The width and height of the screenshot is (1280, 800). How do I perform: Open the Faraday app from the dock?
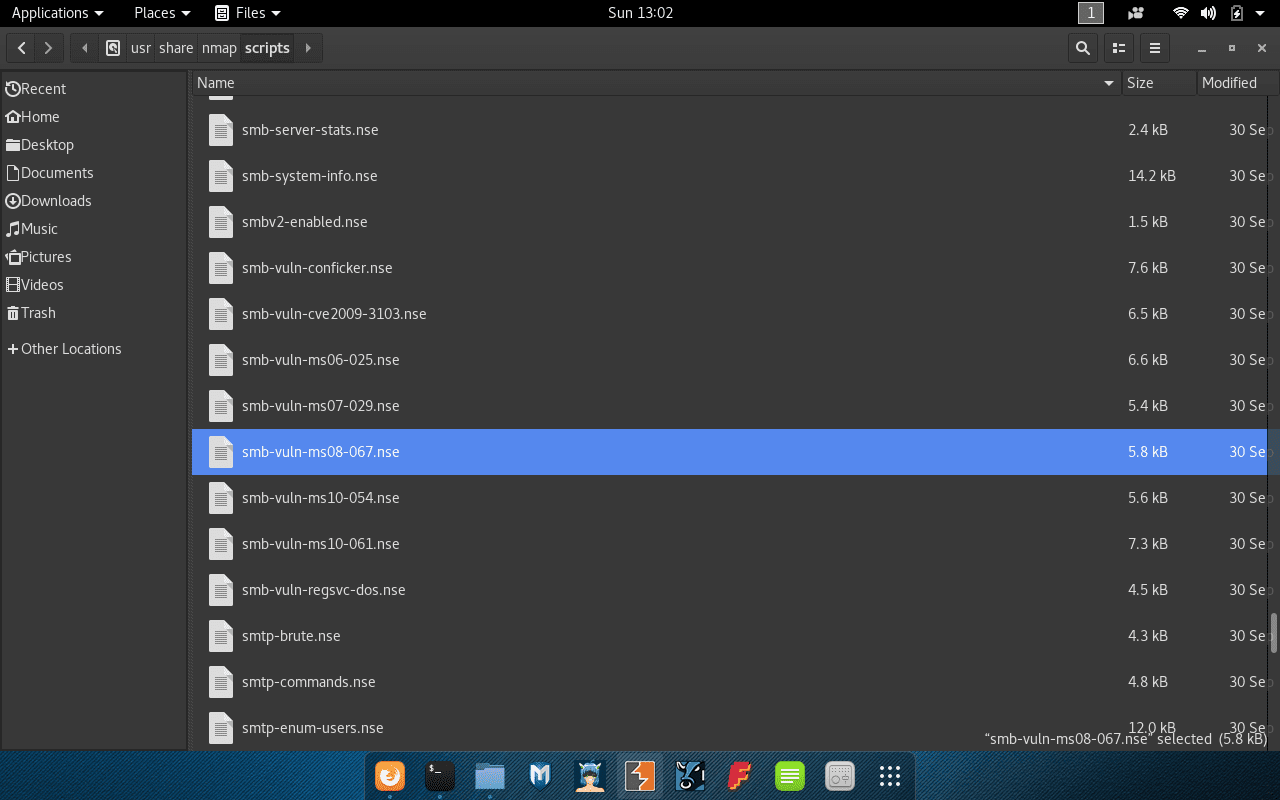click(740, 776)
